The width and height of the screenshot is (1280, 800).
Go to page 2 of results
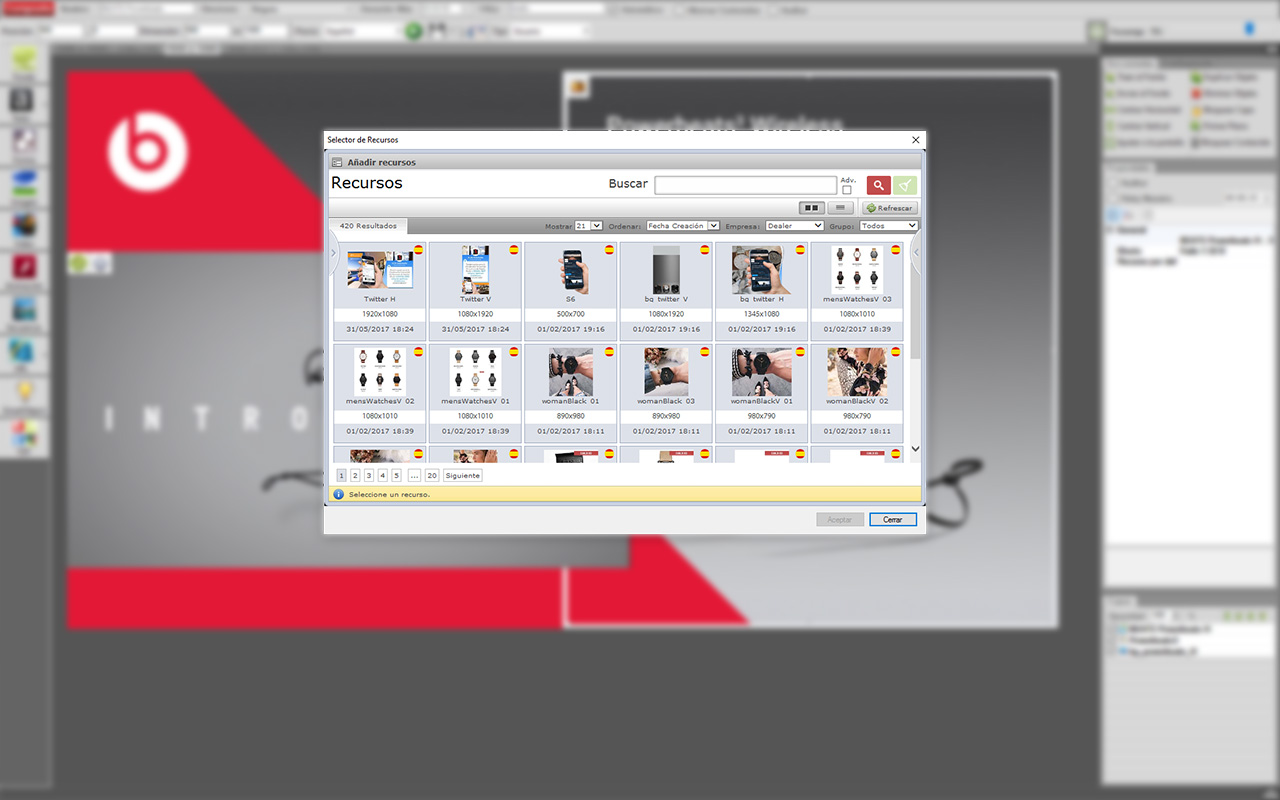pyautogui.click(x=355, y=475)
